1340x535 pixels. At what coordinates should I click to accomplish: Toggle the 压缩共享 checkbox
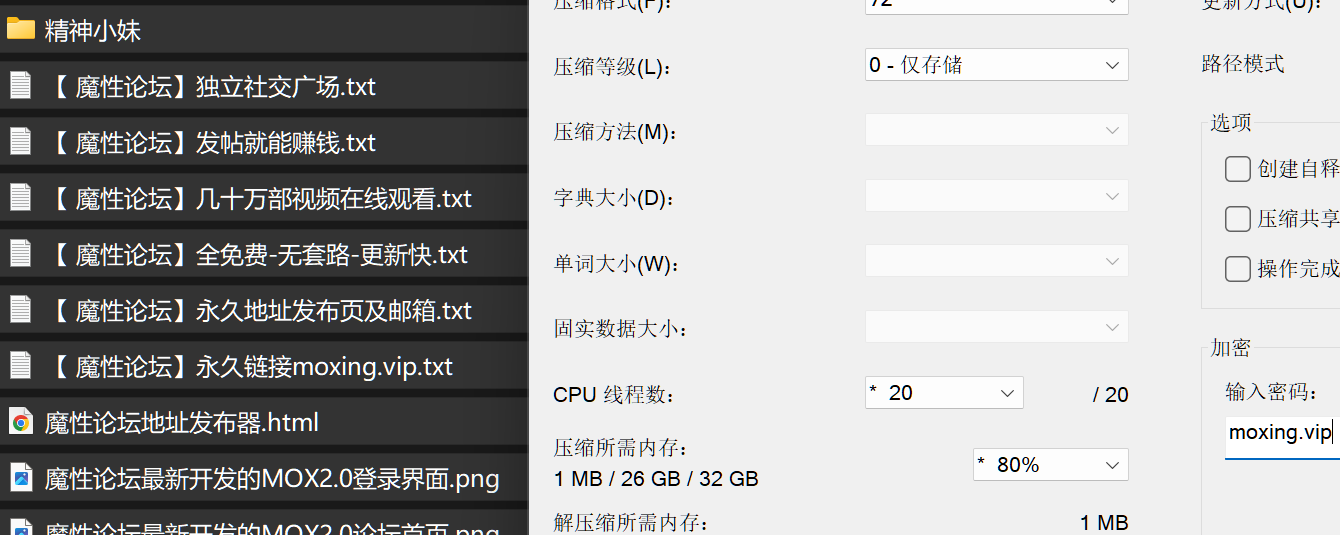click(x=1237, y=219)
